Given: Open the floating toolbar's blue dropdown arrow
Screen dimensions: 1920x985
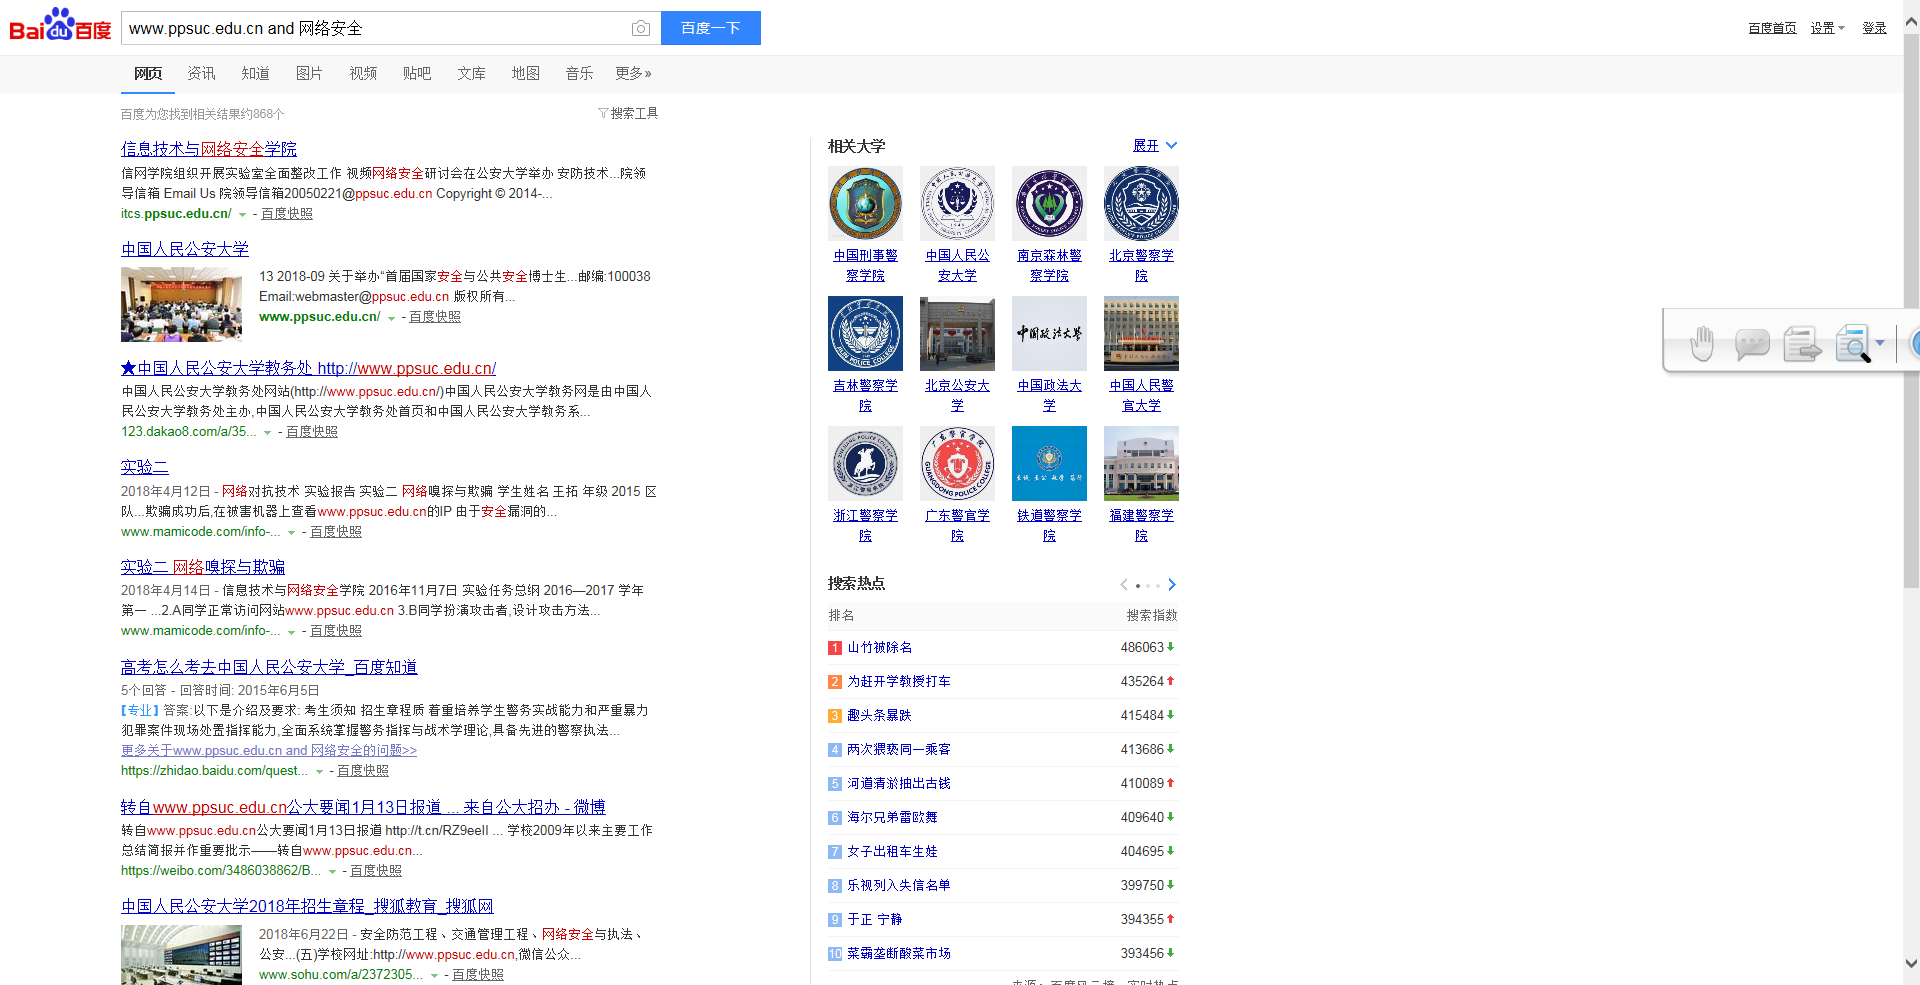Looking at the screenshot, I should click(1880, 343).
